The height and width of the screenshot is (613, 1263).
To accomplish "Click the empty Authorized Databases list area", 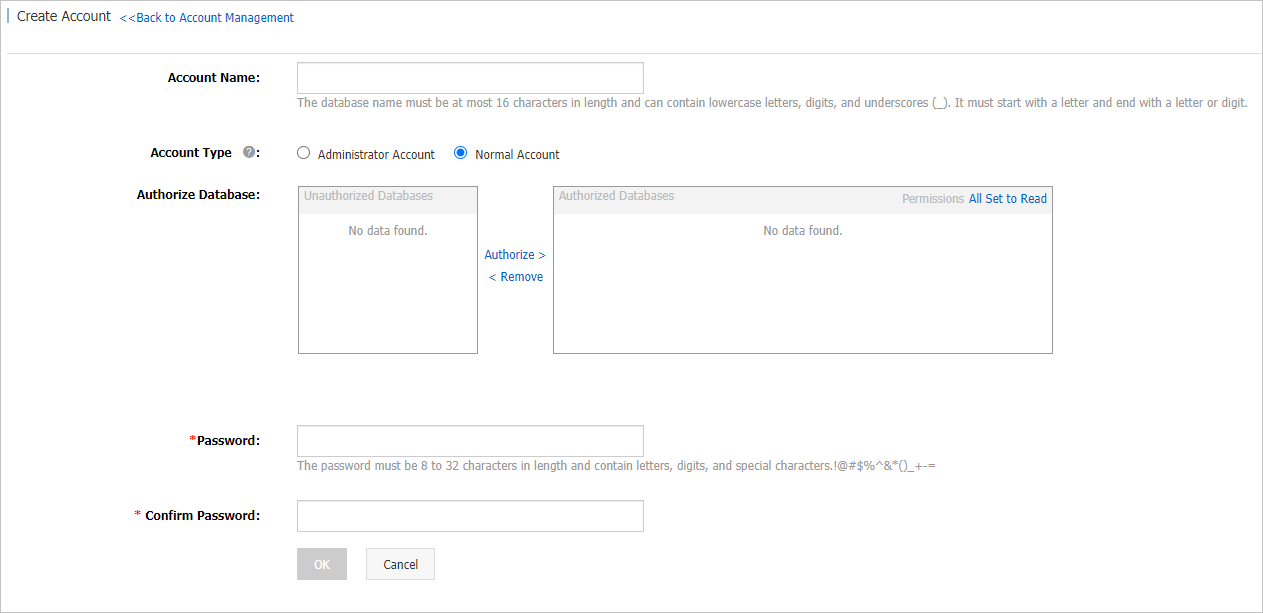I will pos(802,290).
